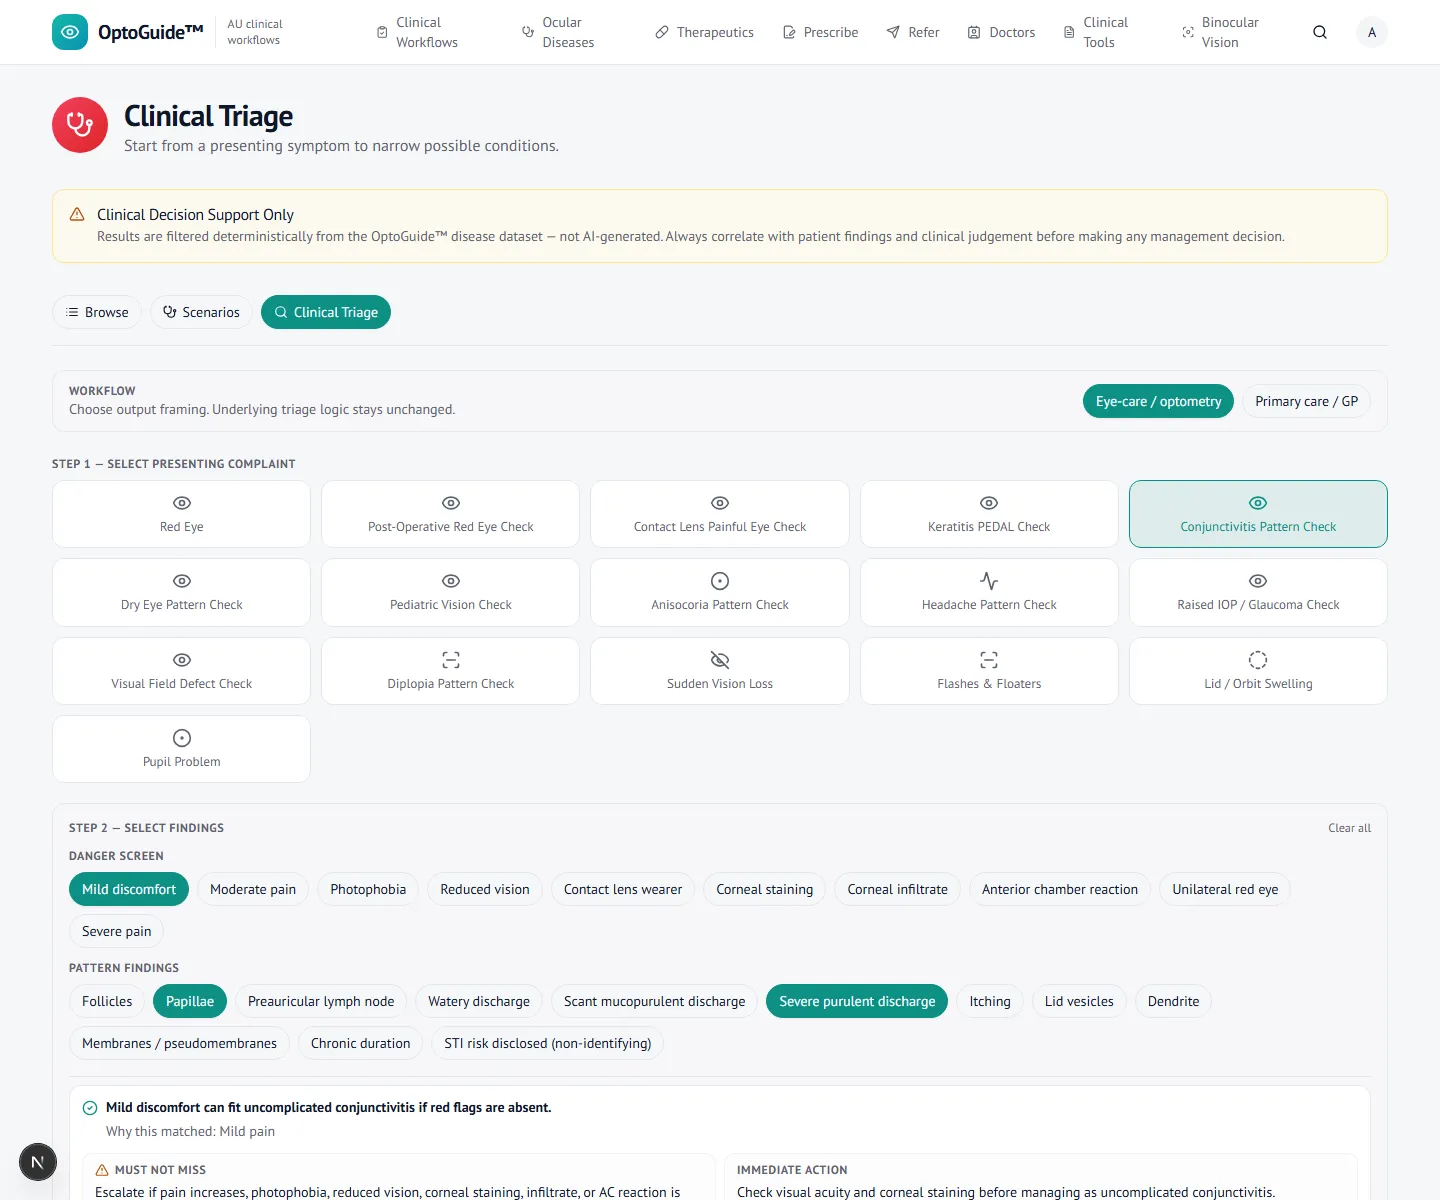Toggle Anterior chamber reaction finding
The height and width of the screenshot is (1200, 1440).
click(1060, 889)
